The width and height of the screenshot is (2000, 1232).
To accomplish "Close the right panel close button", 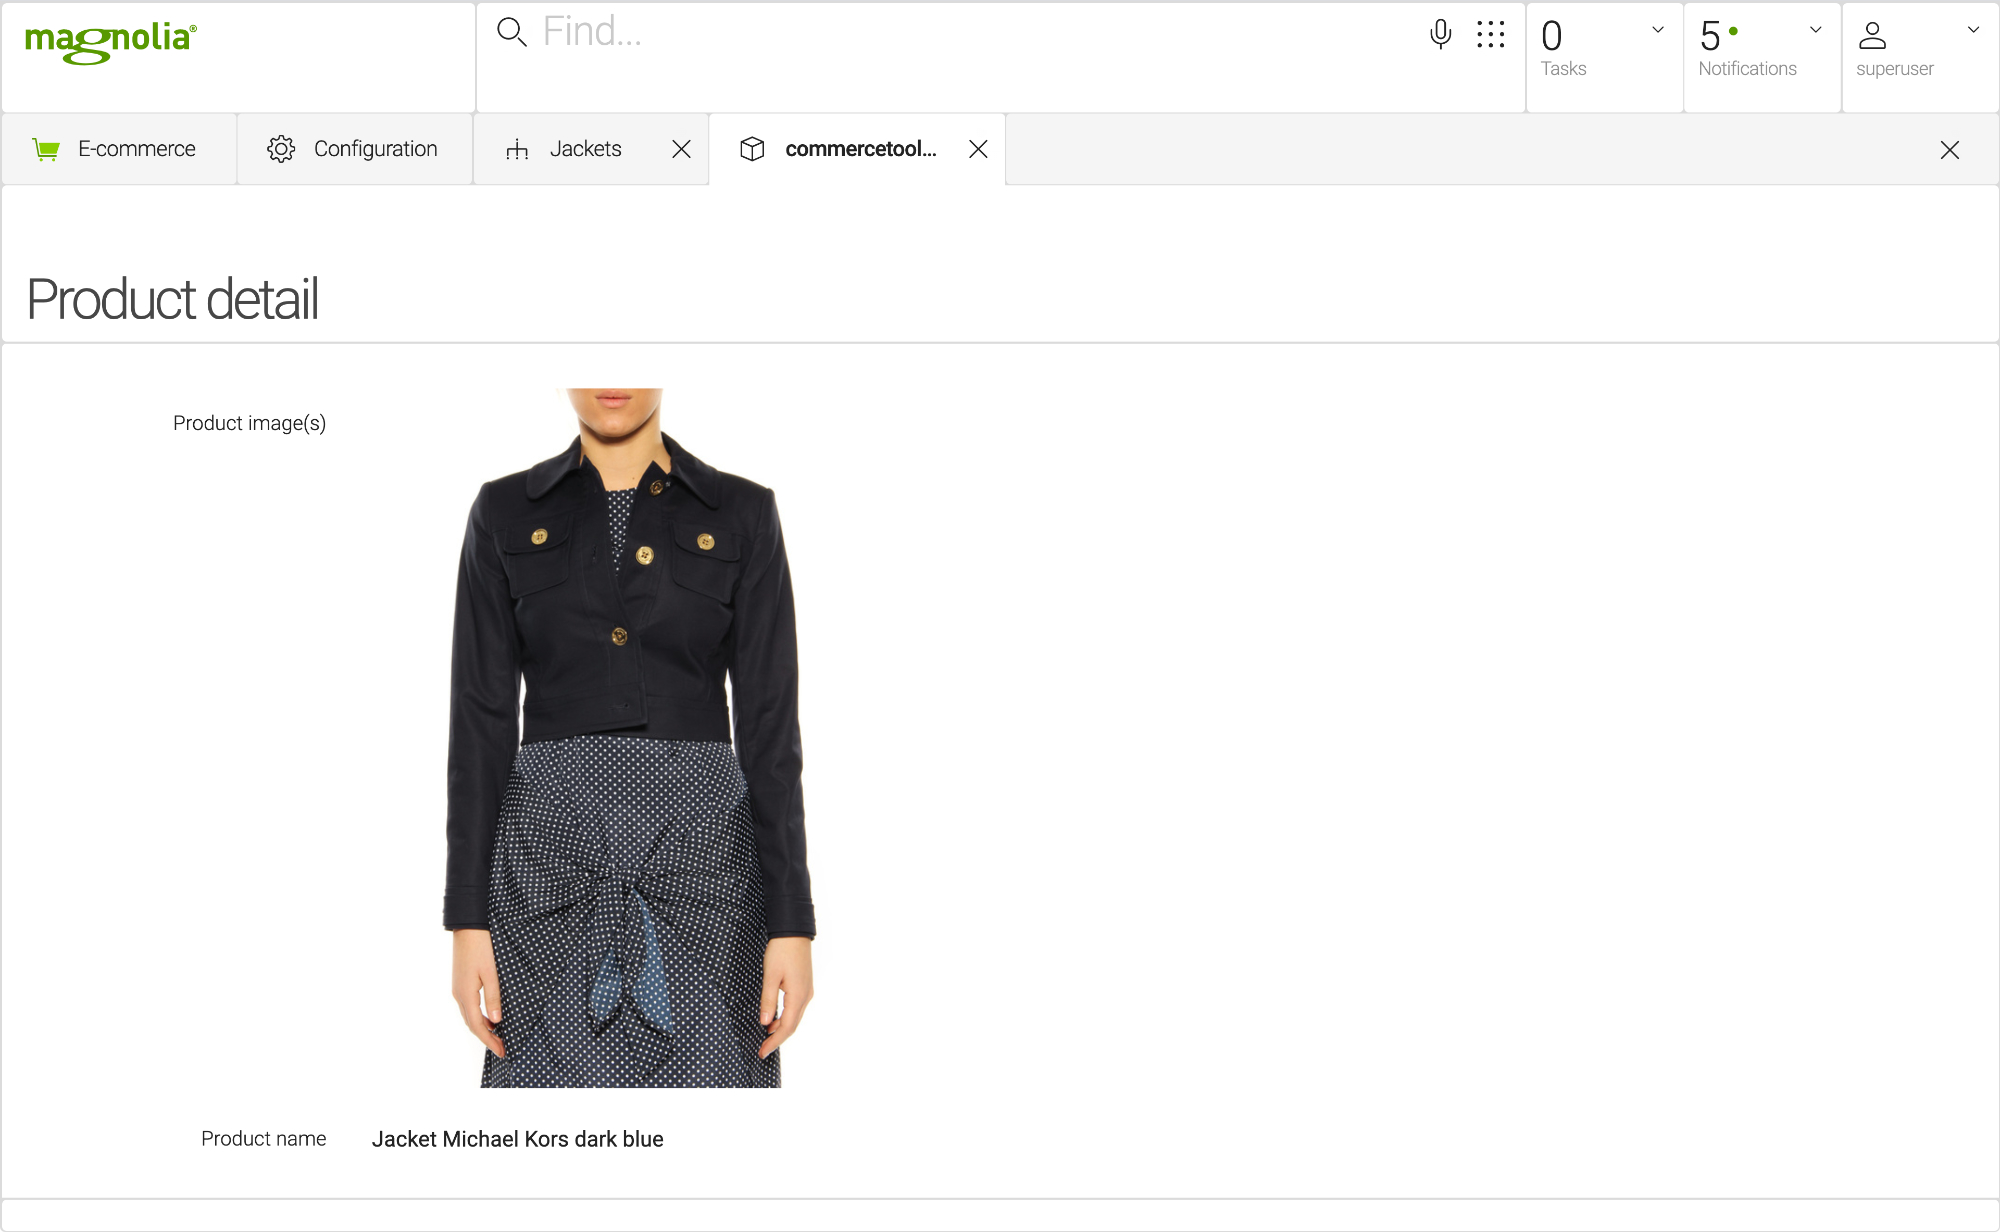I will [x=1949, y=150].
